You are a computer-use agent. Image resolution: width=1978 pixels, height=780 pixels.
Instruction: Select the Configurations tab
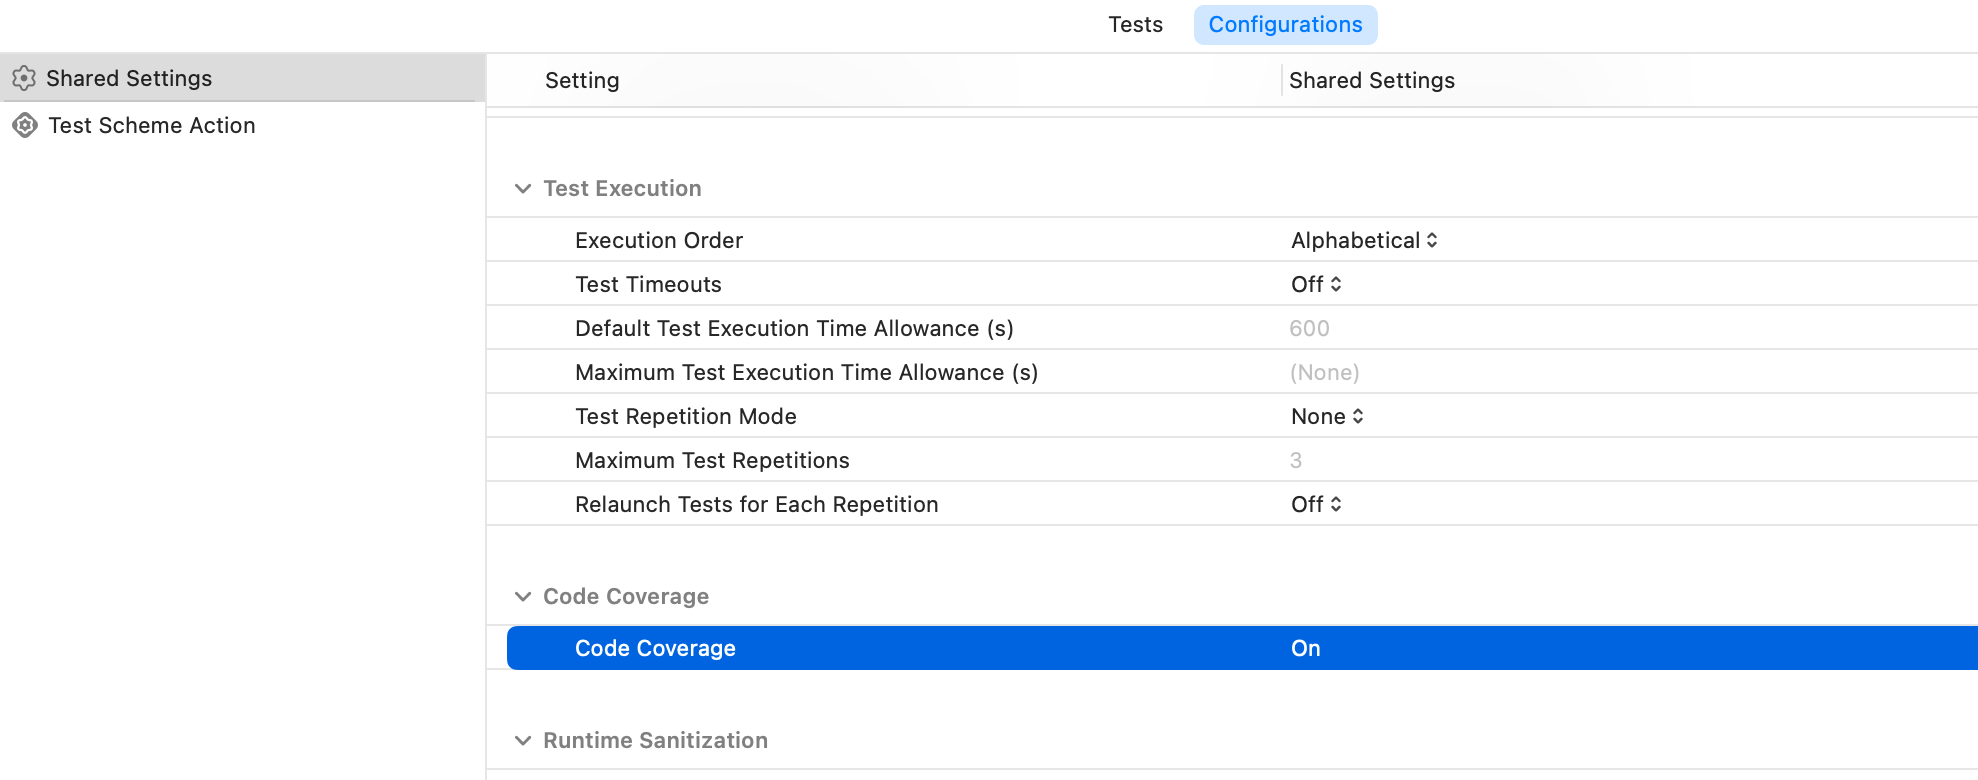pyautogui.click(x=1285, y=25)
